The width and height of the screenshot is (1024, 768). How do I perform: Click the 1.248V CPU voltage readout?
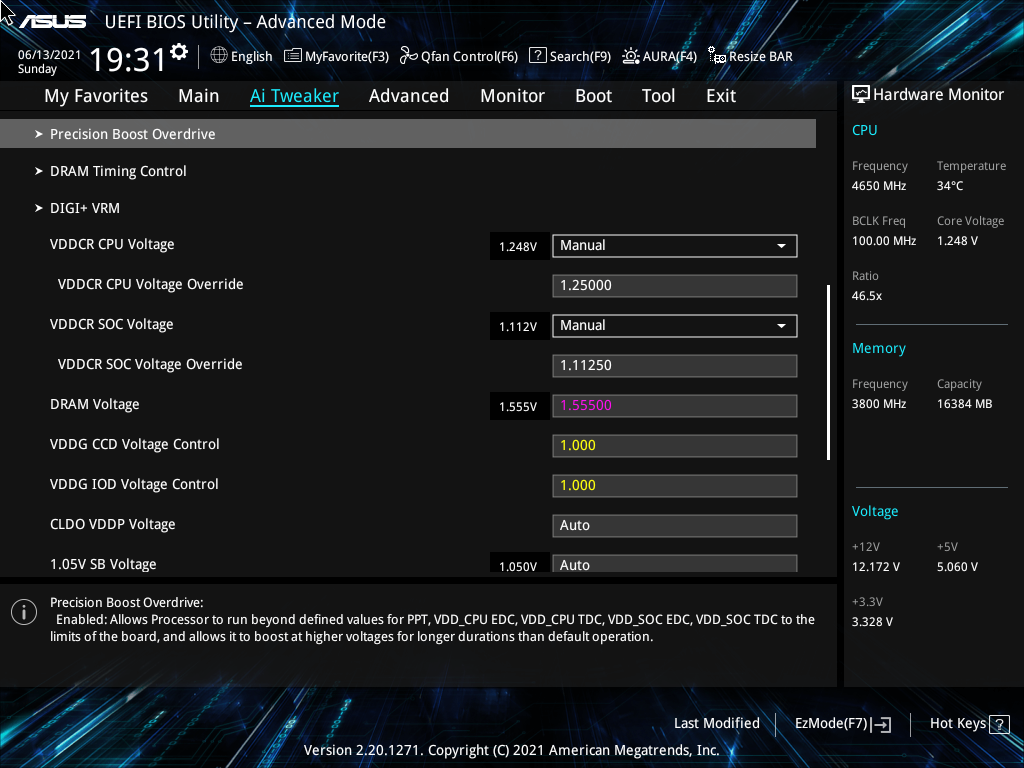point(518,247)
